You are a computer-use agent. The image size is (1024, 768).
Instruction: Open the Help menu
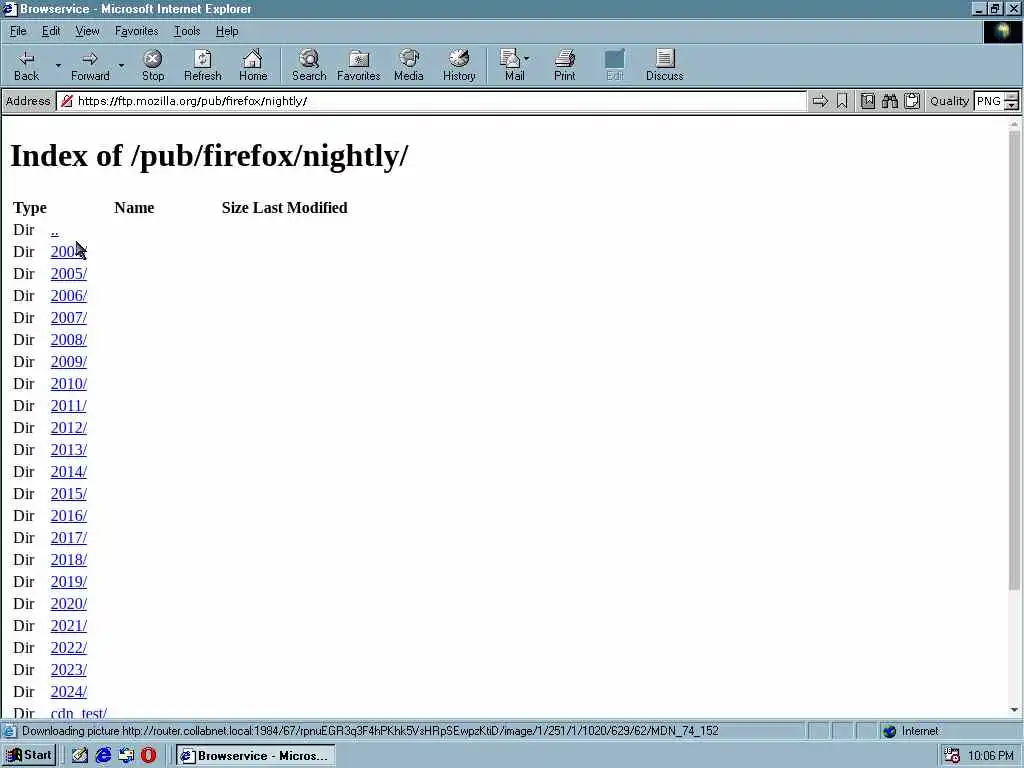pyautogui.click(x=227, y=31)
